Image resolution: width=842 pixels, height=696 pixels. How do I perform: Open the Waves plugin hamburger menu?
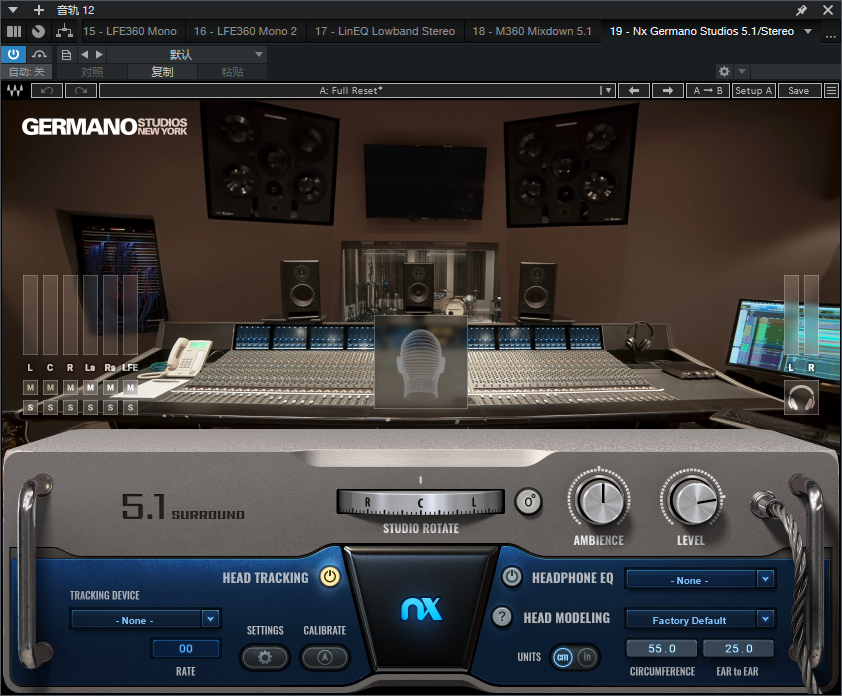pyautogui.click(x=831, y=91)
